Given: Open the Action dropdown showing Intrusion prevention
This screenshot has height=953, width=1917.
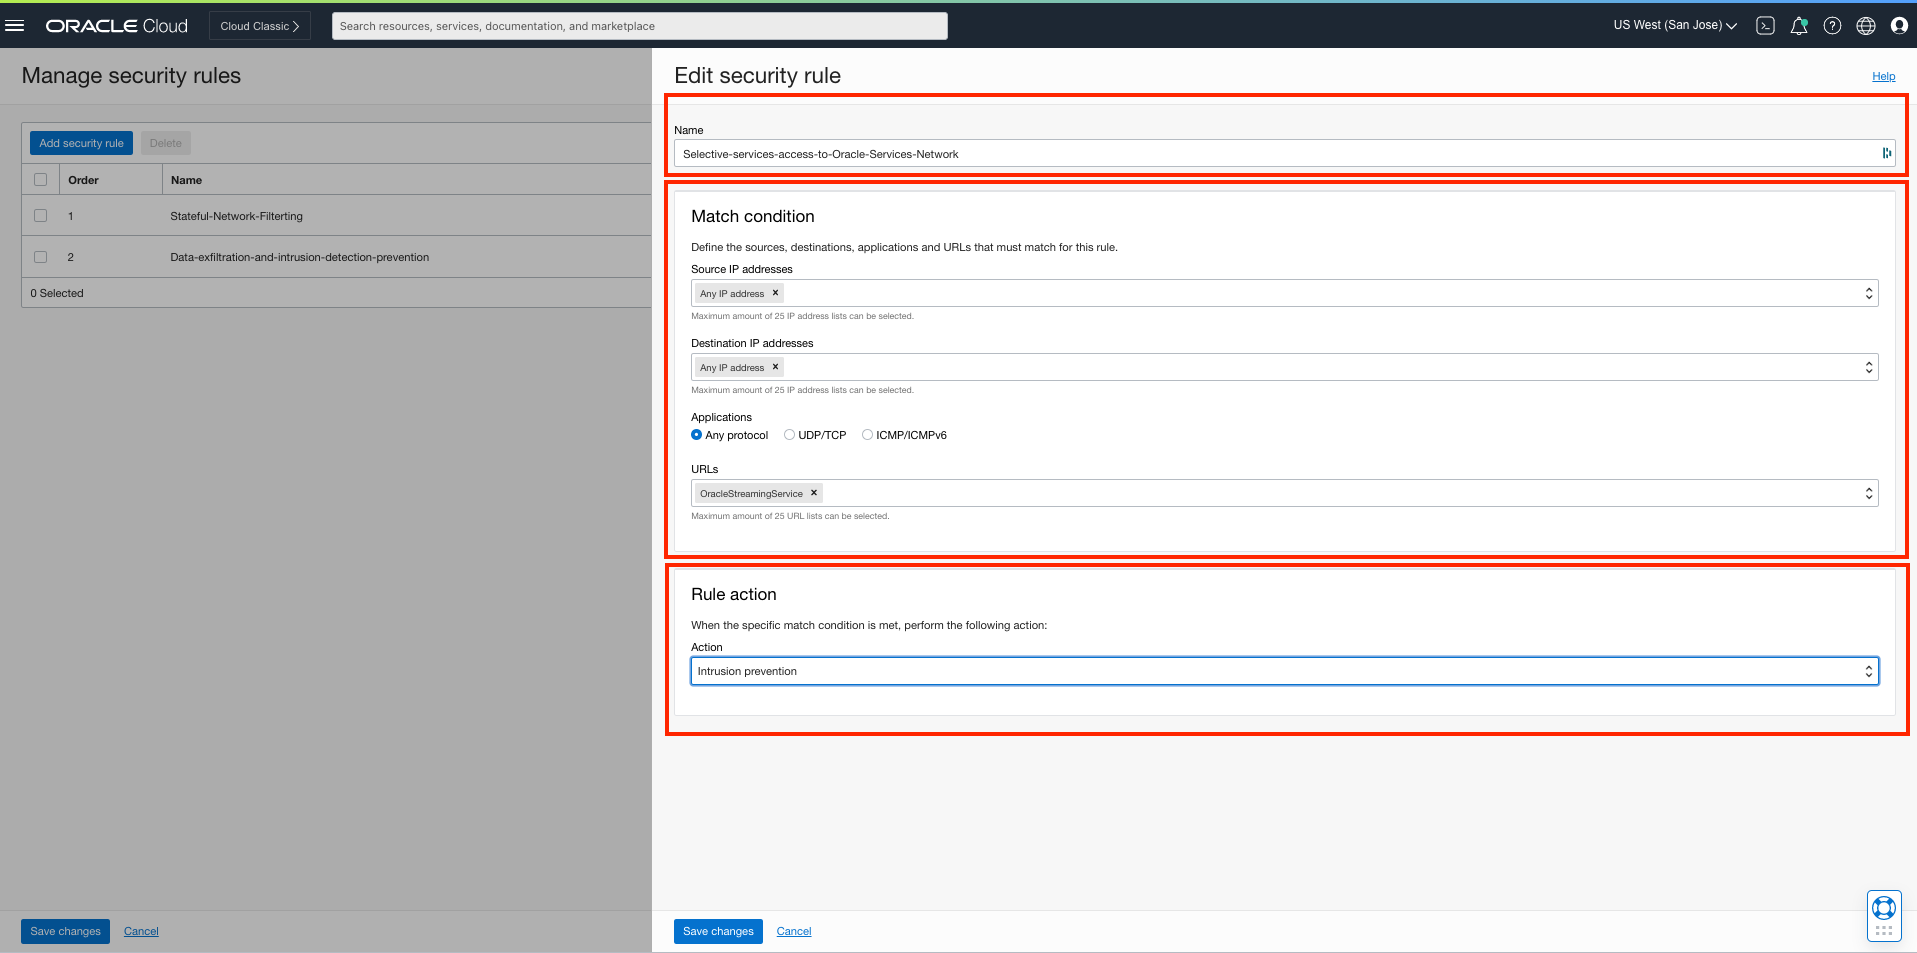Looking at the screenshot, I should pyautogui.click(x=1869, y=670).
